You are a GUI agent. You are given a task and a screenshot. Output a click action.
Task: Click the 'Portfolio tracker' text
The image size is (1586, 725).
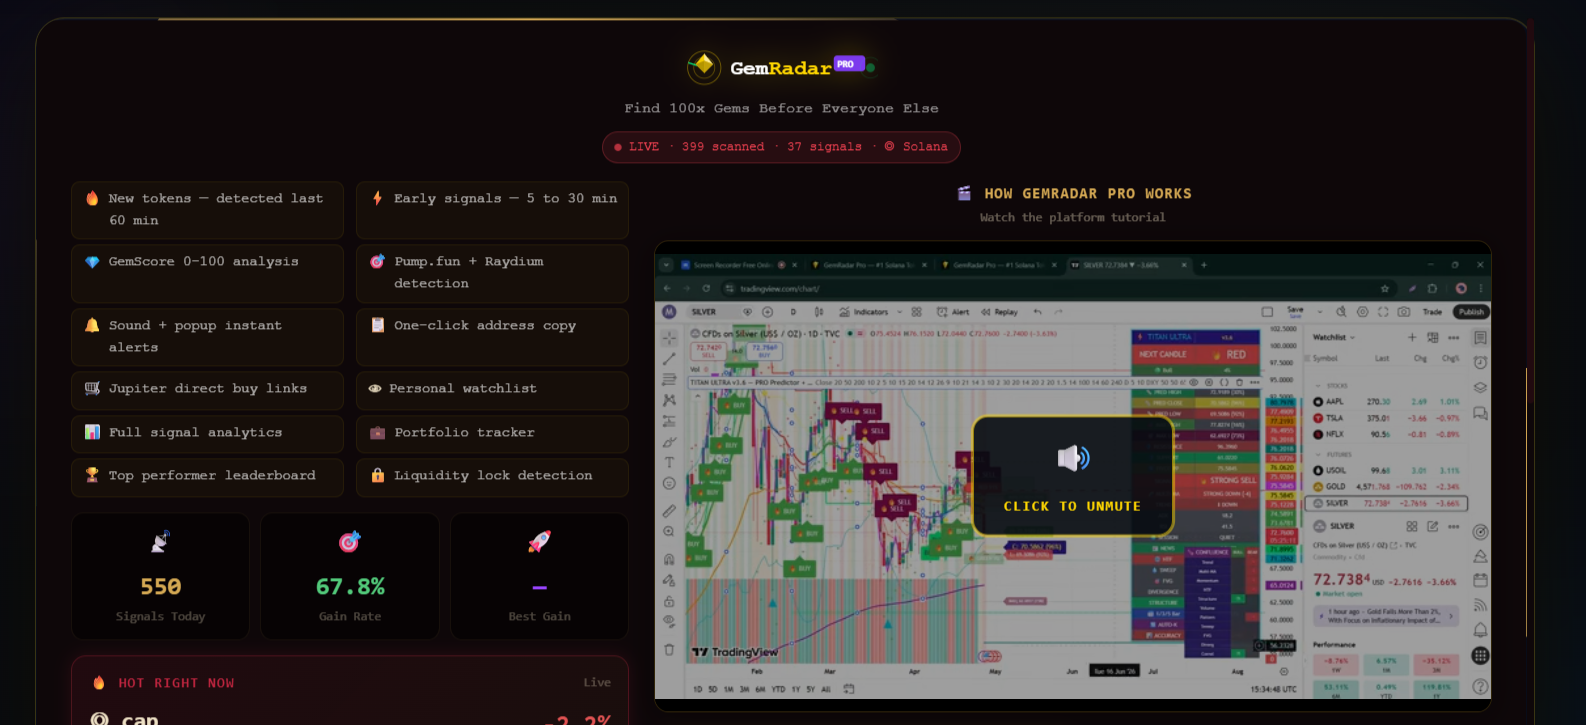pos(465,433)
